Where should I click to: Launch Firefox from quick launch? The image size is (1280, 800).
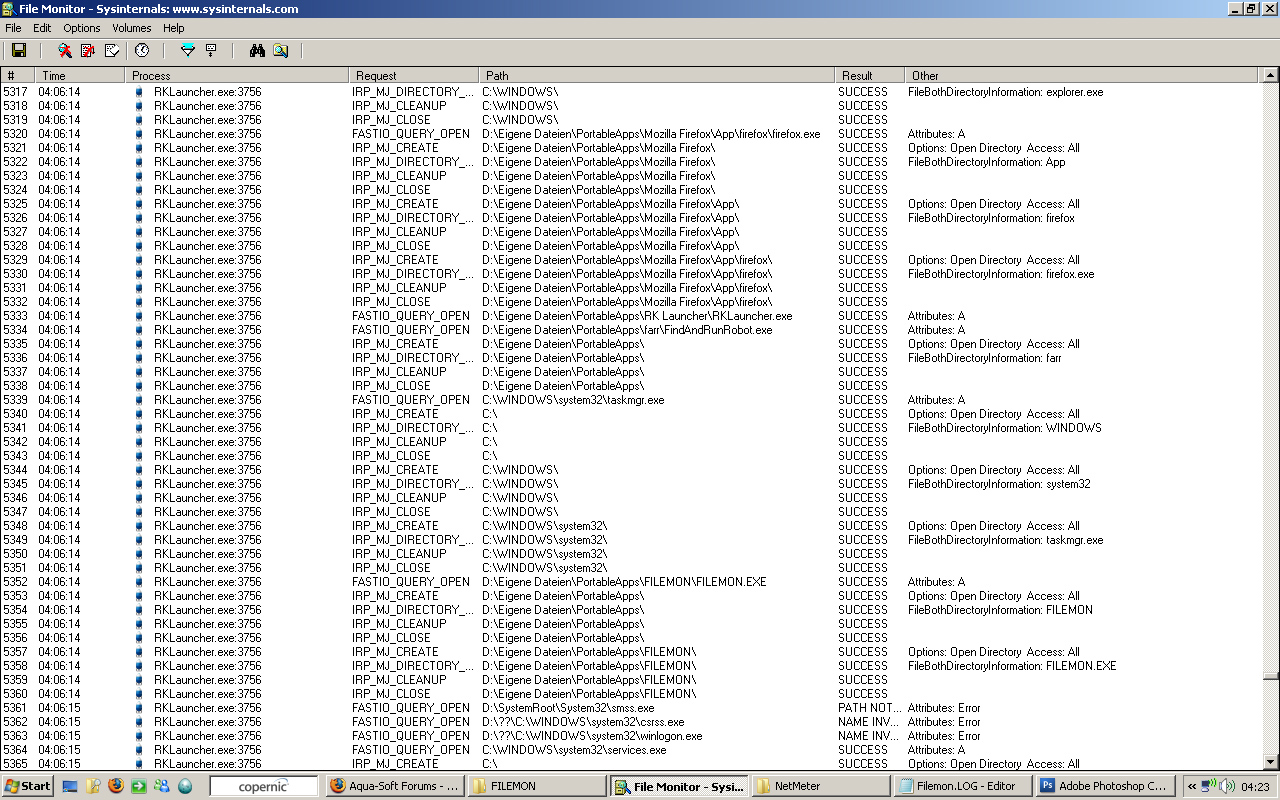click(116, 786)
